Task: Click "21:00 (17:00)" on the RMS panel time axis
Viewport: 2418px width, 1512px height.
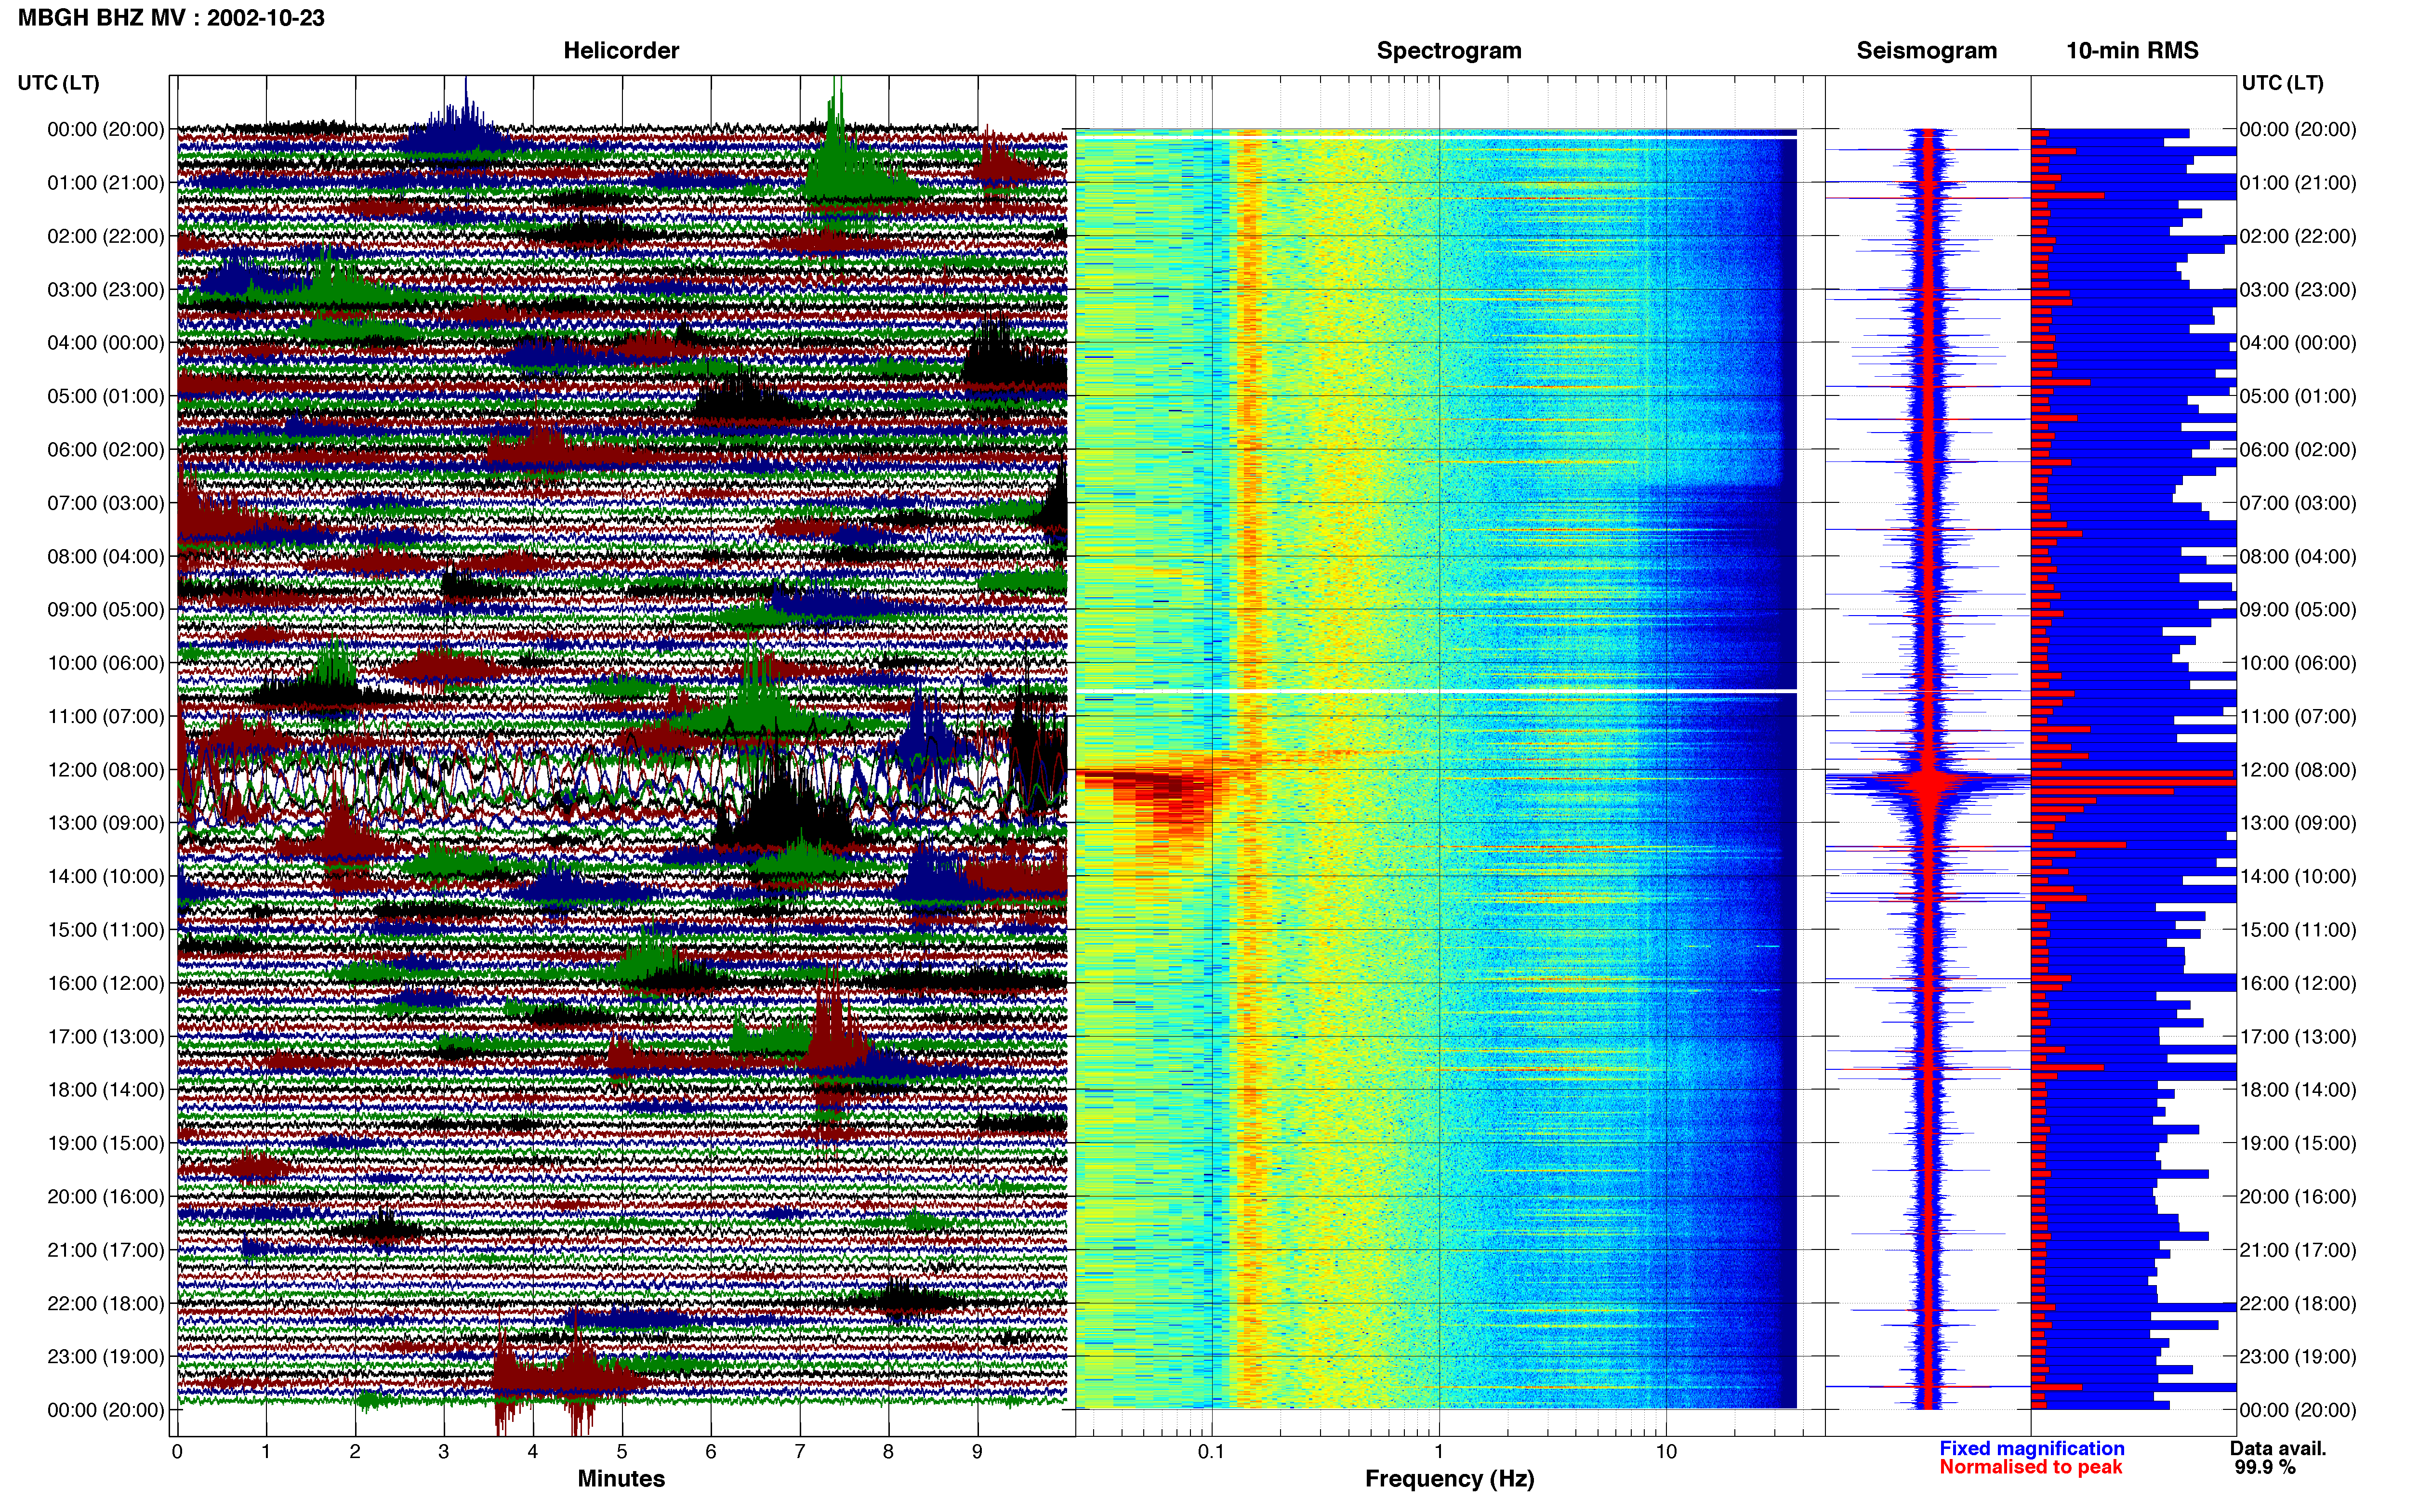Action: point(2298,1250)
